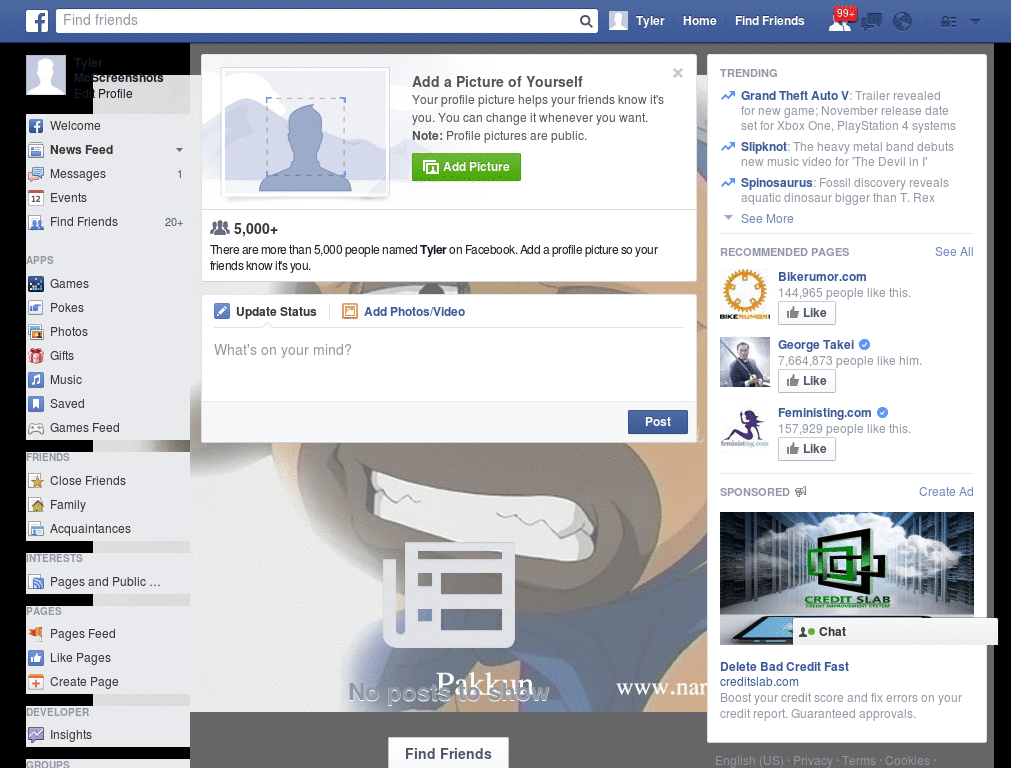The image size is (1024, 768).
Task: Open Delete Bad Credit Fast ad link
Action: tap(784, 667)
